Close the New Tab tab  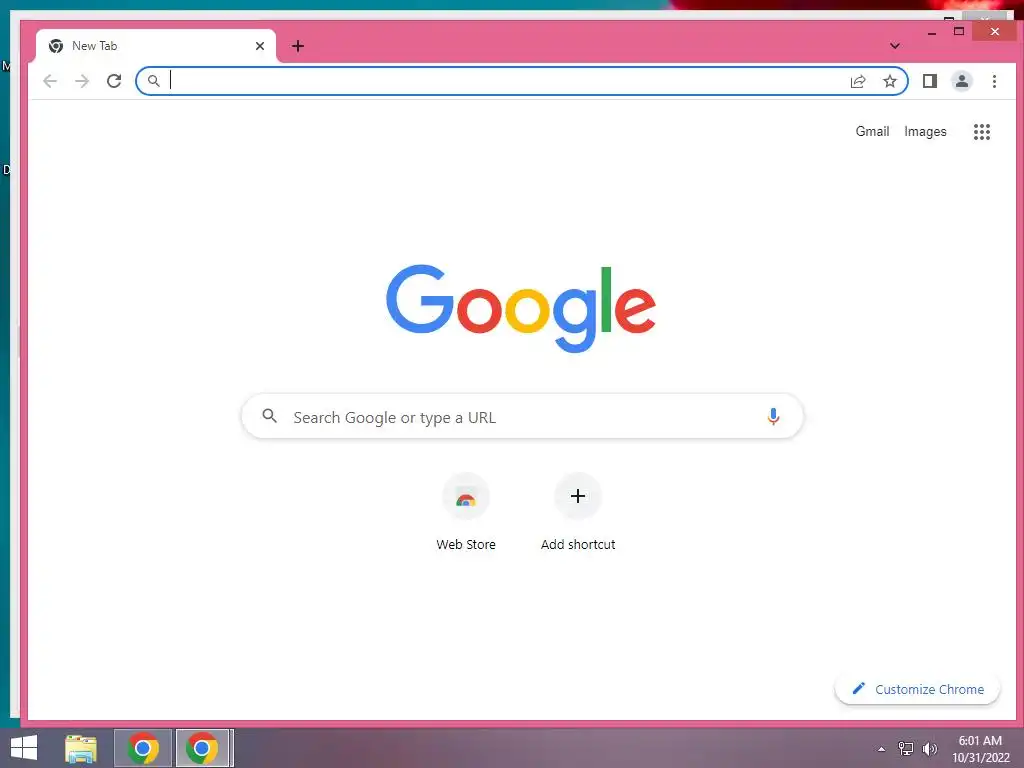(260, 46)
